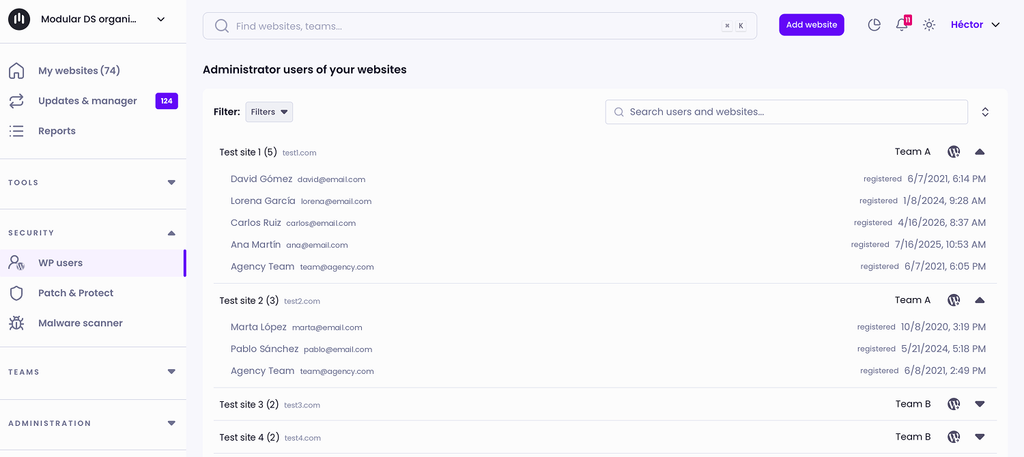Click user Lorena García

tap(263, 201)
